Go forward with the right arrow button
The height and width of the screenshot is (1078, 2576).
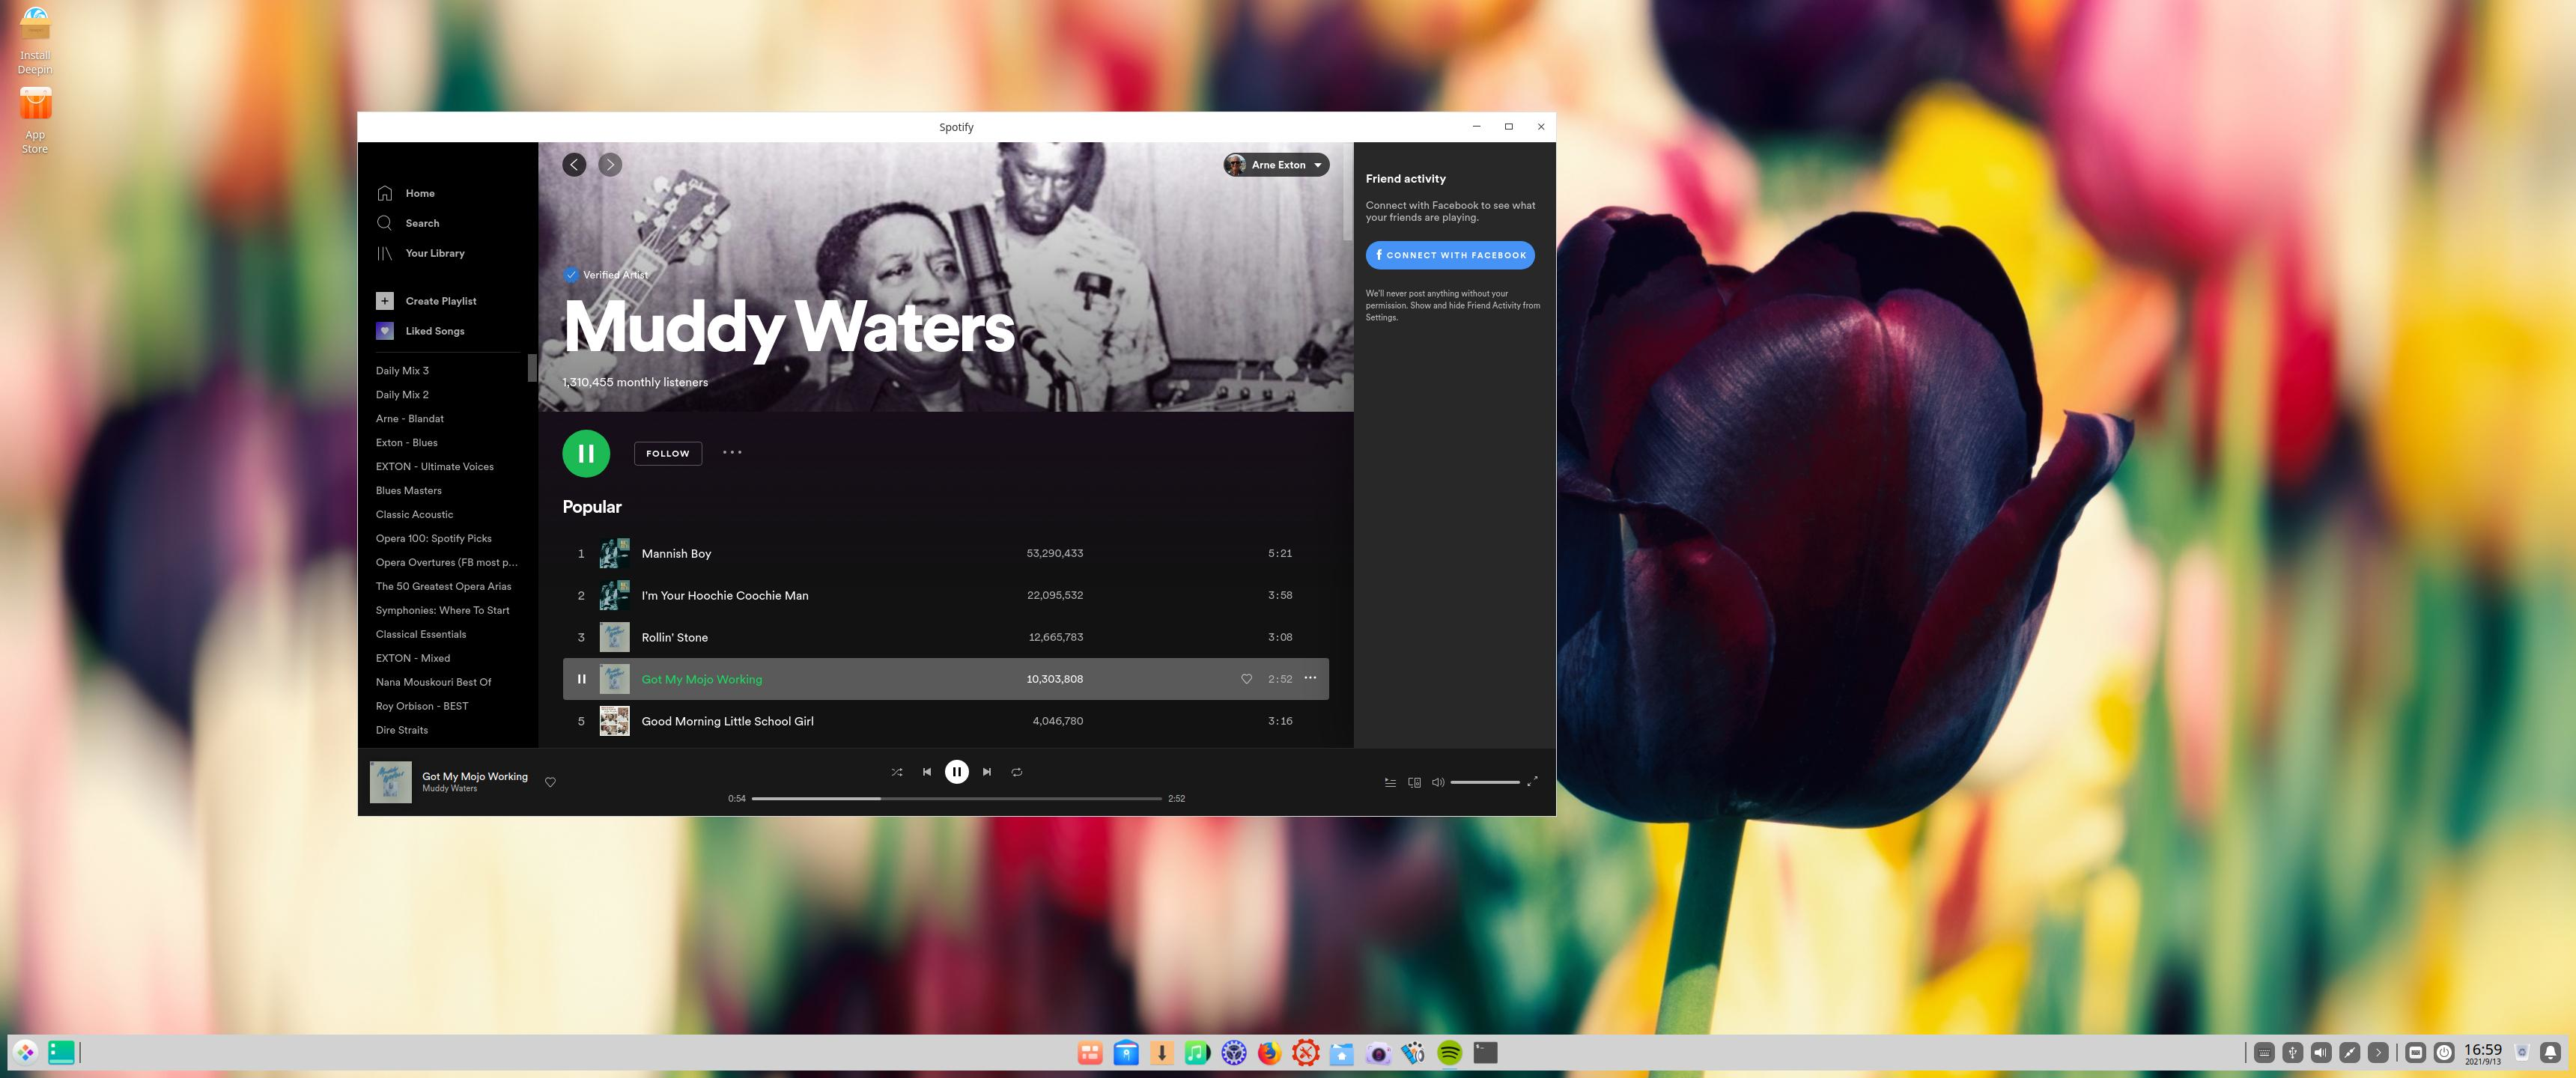(x=610, y=165)
